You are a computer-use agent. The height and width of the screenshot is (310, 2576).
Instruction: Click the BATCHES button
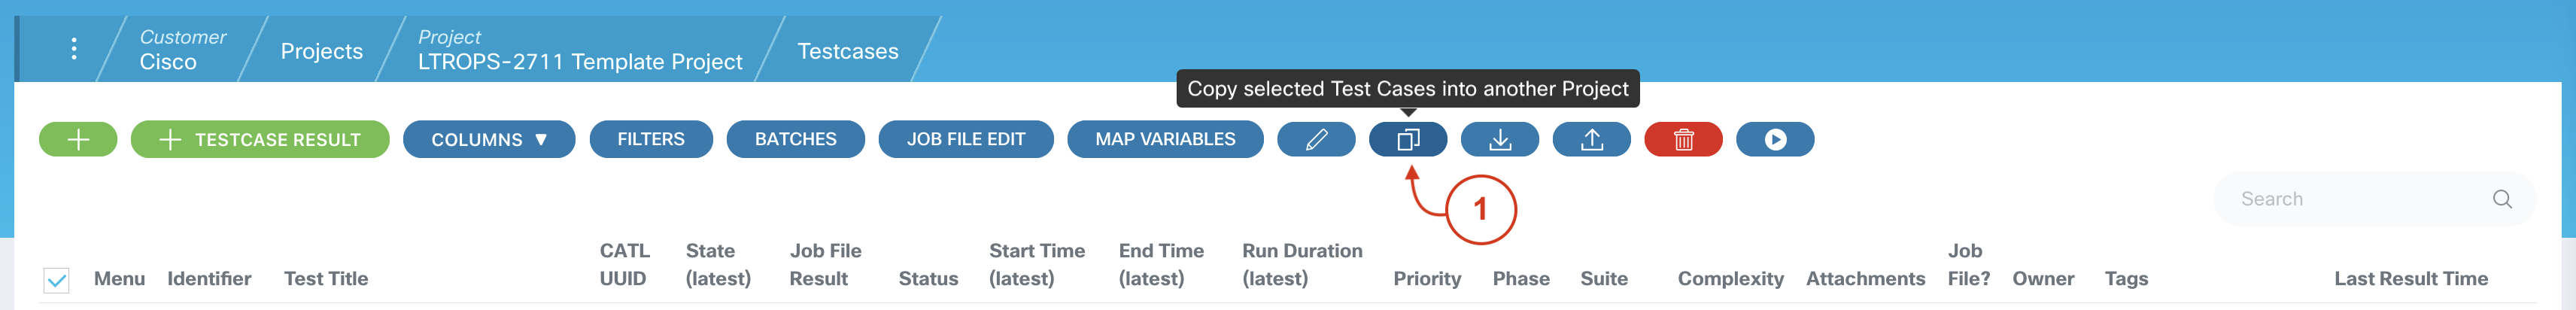[x=795, y=140]
